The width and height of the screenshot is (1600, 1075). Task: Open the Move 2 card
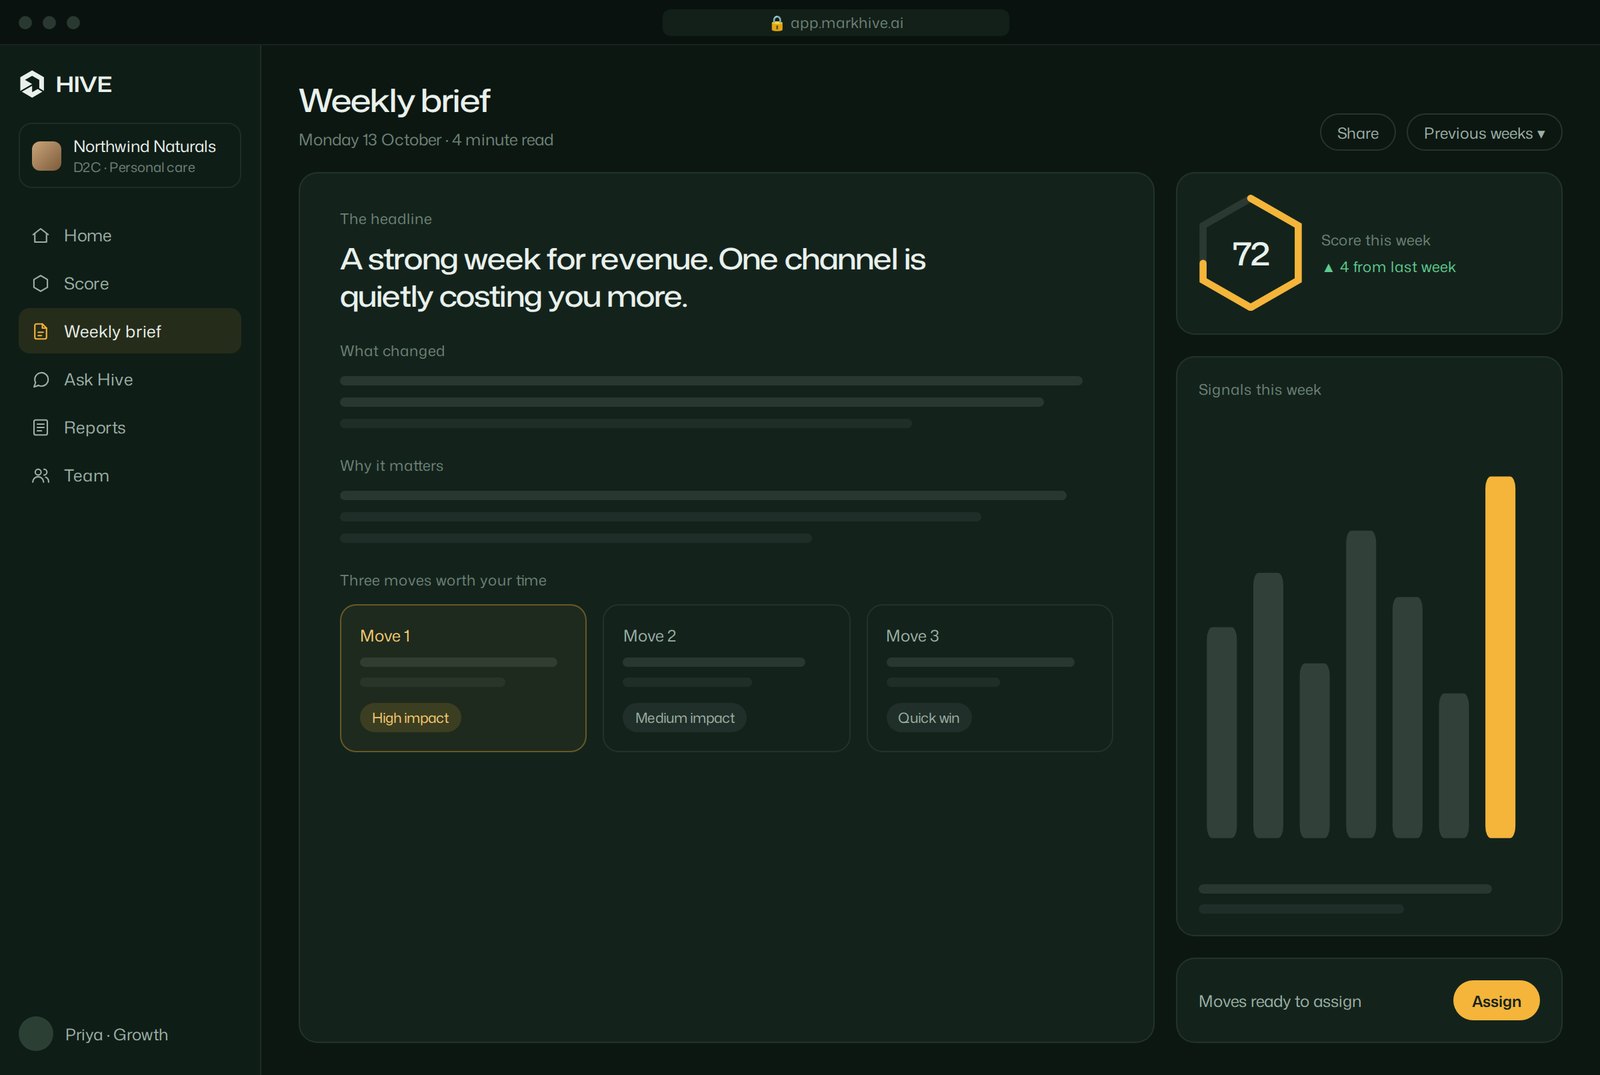tap(726, 678)
